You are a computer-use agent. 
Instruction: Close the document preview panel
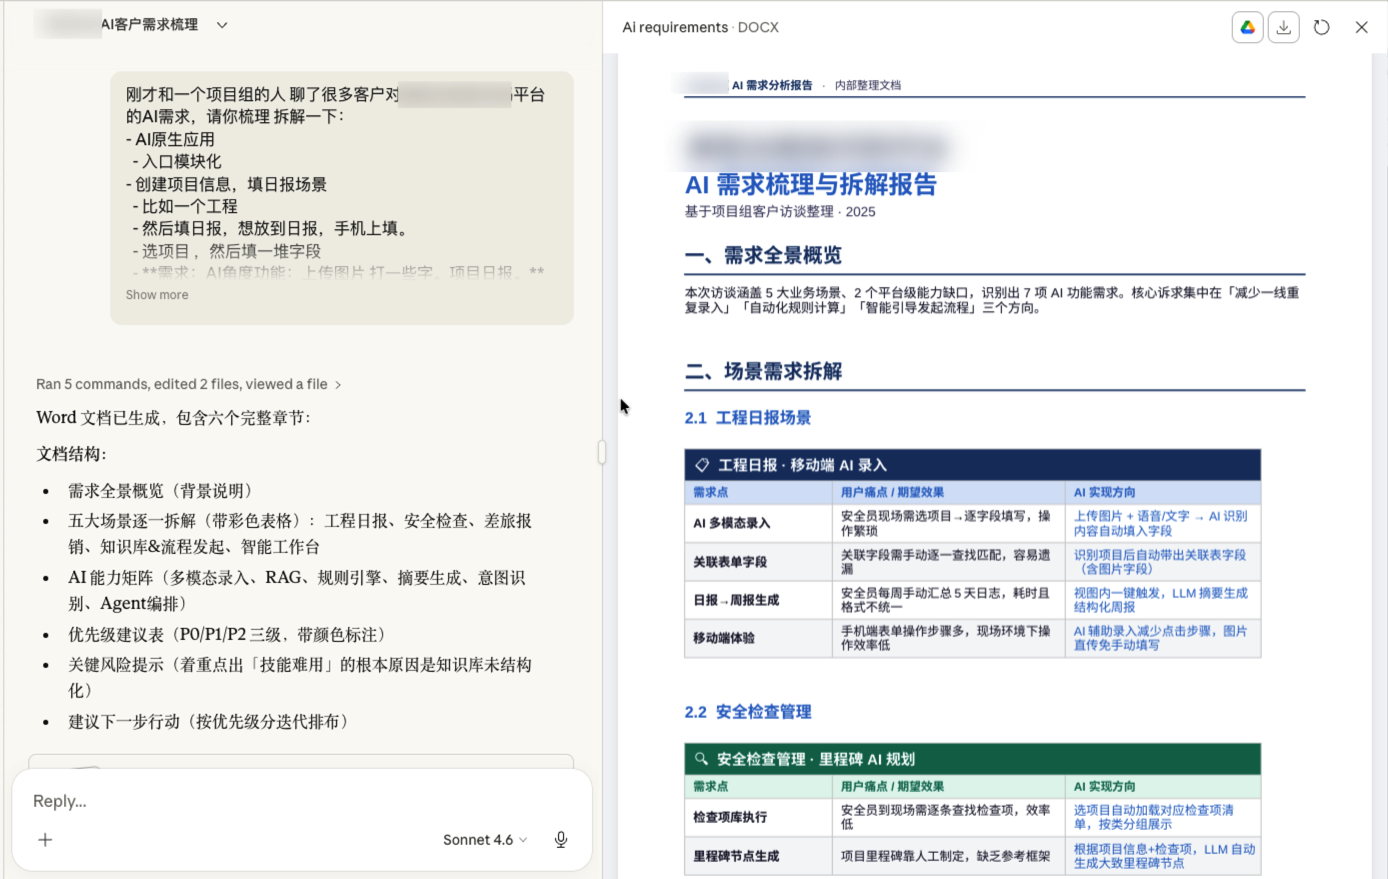click(1361, 28)
